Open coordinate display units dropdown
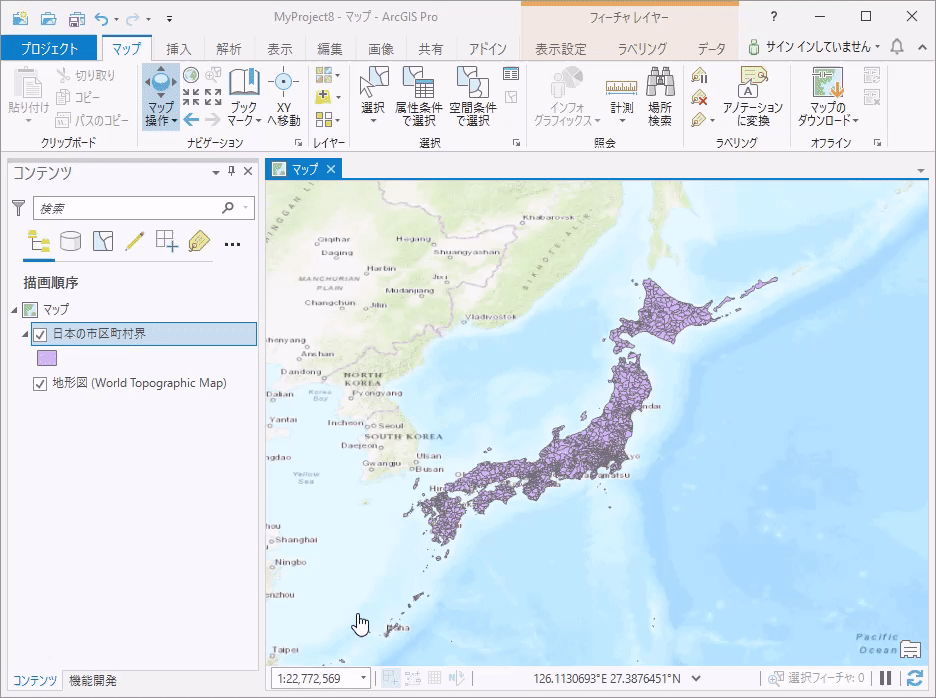936x698 pixels. click(696, 678)
